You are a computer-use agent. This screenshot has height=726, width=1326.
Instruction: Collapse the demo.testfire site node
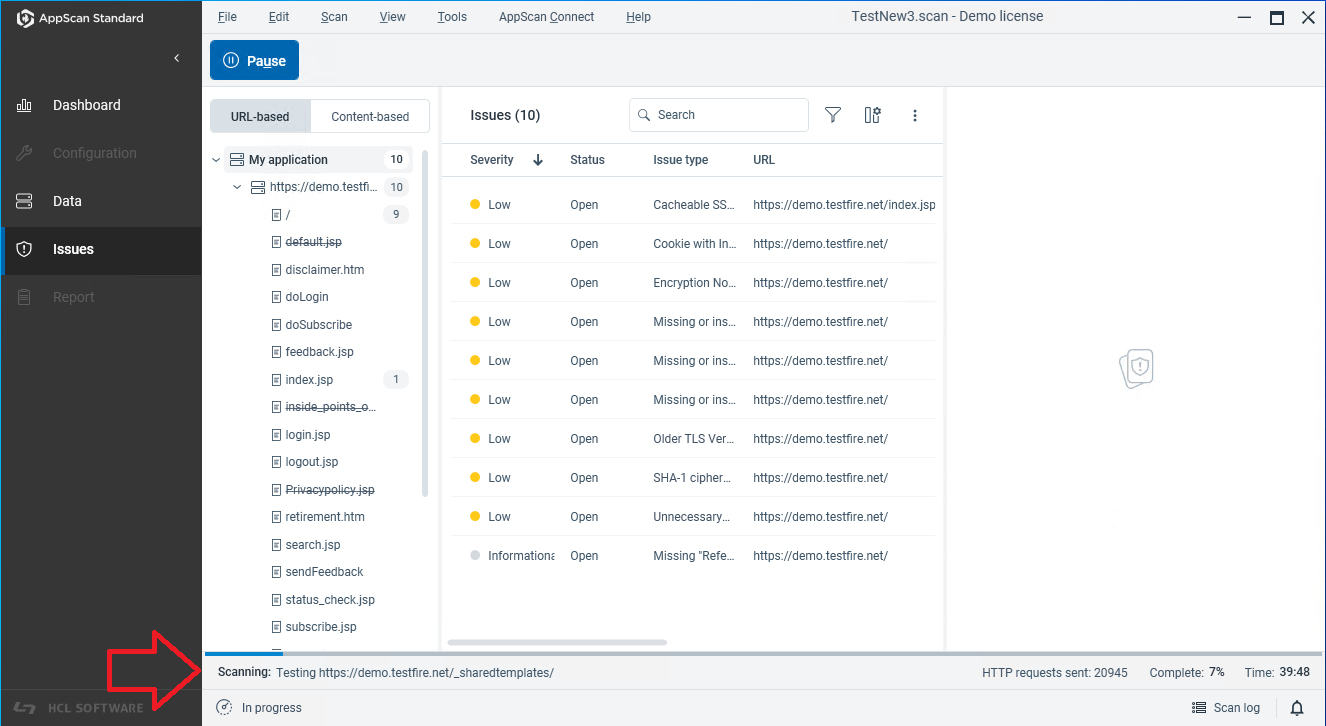pyautogui.click(x=237, y=187)
